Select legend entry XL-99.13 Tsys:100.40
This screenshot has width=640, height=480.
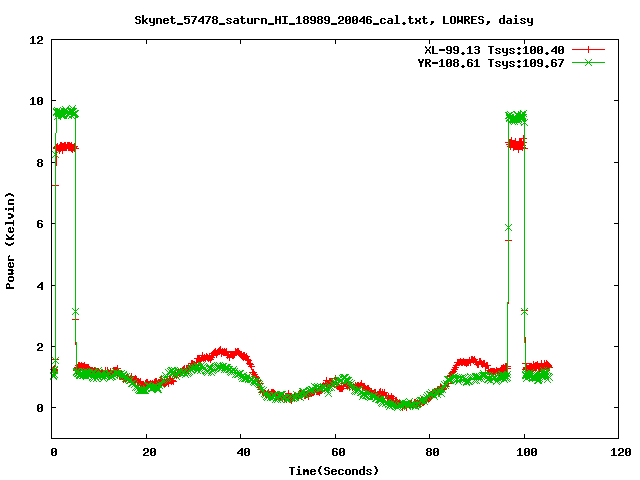coord(494,50)
